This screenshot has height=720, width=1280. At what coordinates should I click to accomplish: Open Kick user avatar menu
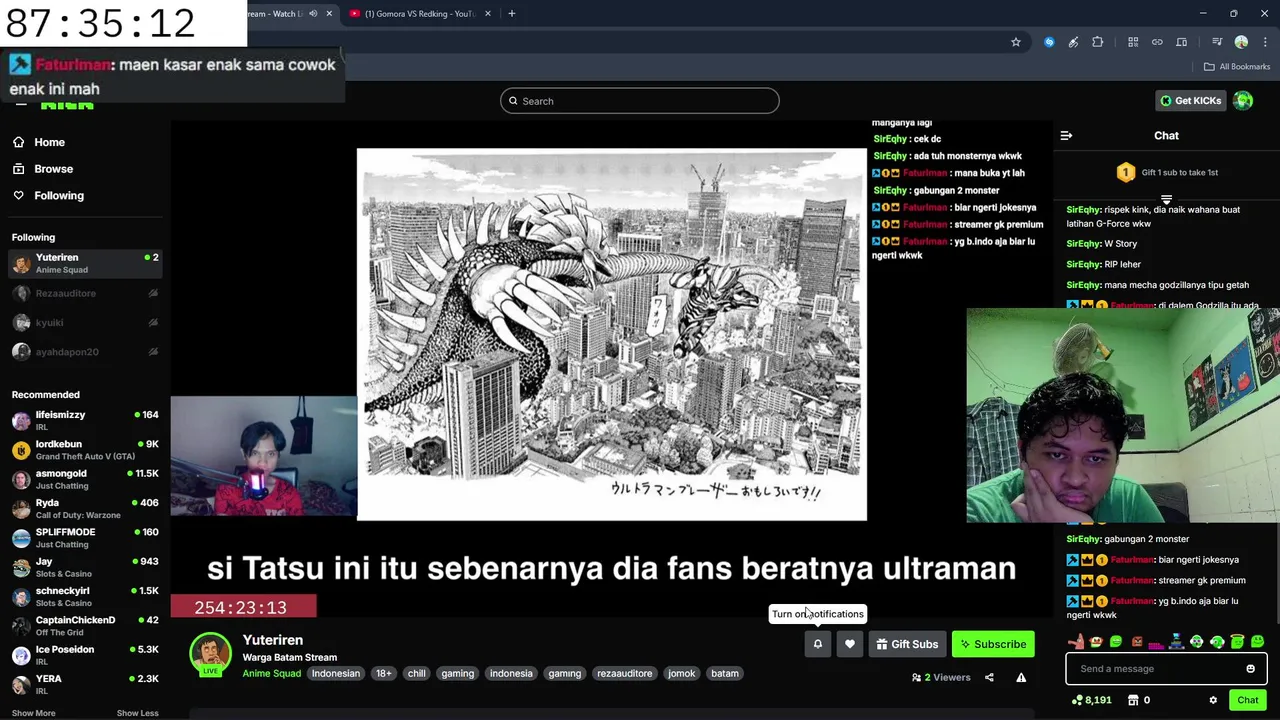[x=1243, y=100]
